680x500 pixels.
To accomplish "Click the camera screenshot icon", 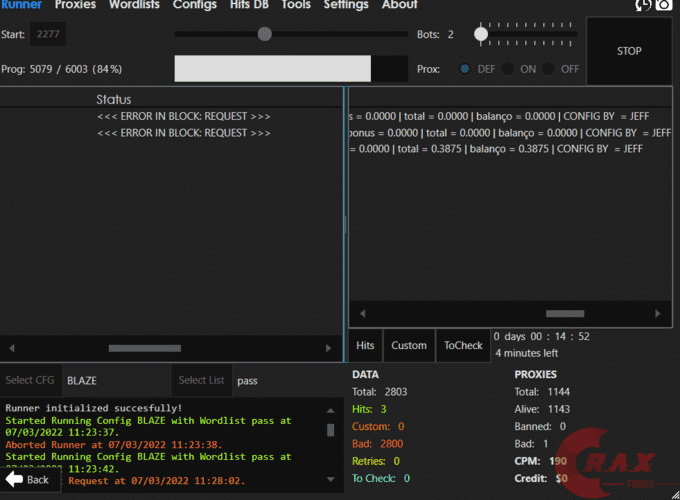I will [x=664, y=5].
